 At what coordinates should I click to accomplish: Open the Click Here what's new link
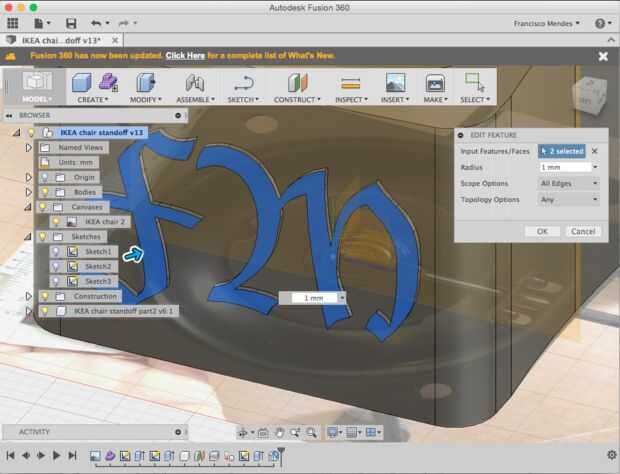click(185, 56)
